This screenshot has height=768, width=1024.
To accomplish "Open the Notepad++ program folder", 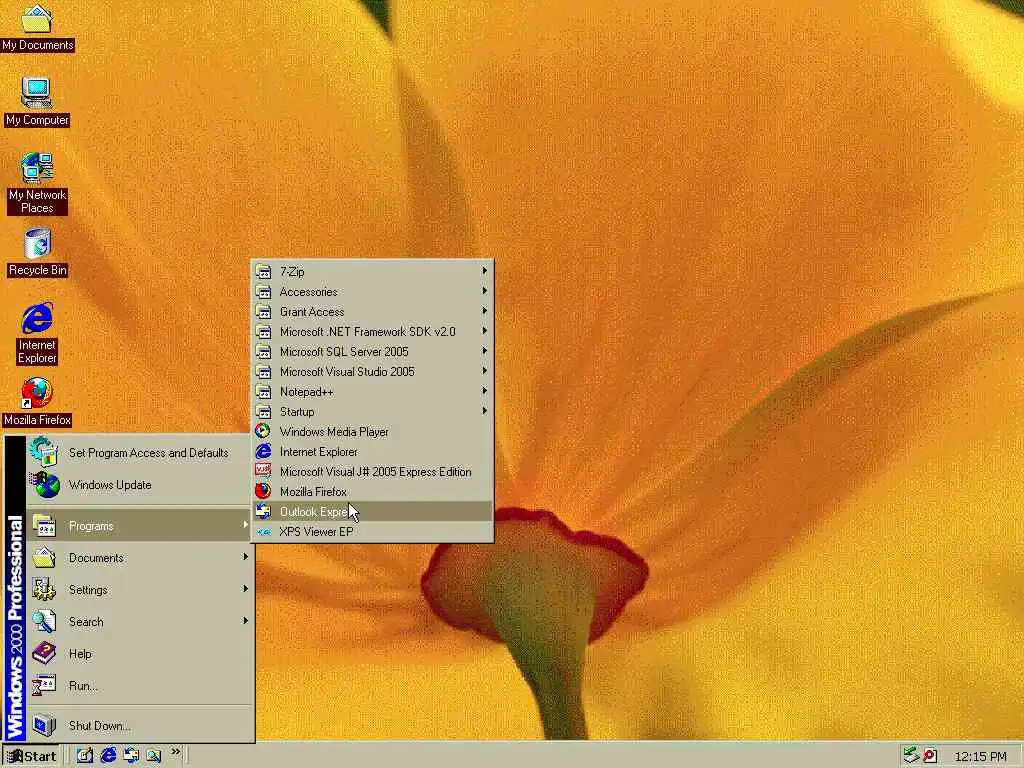I will [372, 392].
